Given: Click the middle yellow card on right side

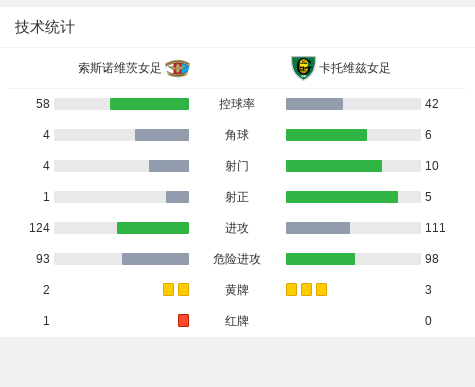Looking at the screenshot, I should pos(306,289).
